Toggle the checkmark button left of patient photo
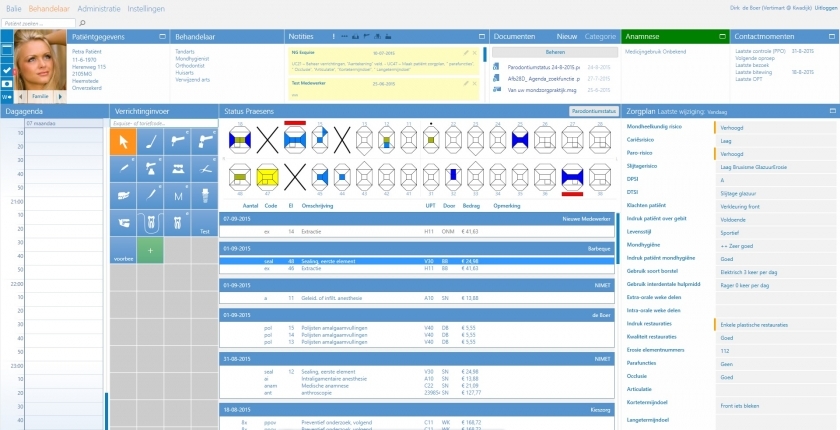 click(7, 70)
